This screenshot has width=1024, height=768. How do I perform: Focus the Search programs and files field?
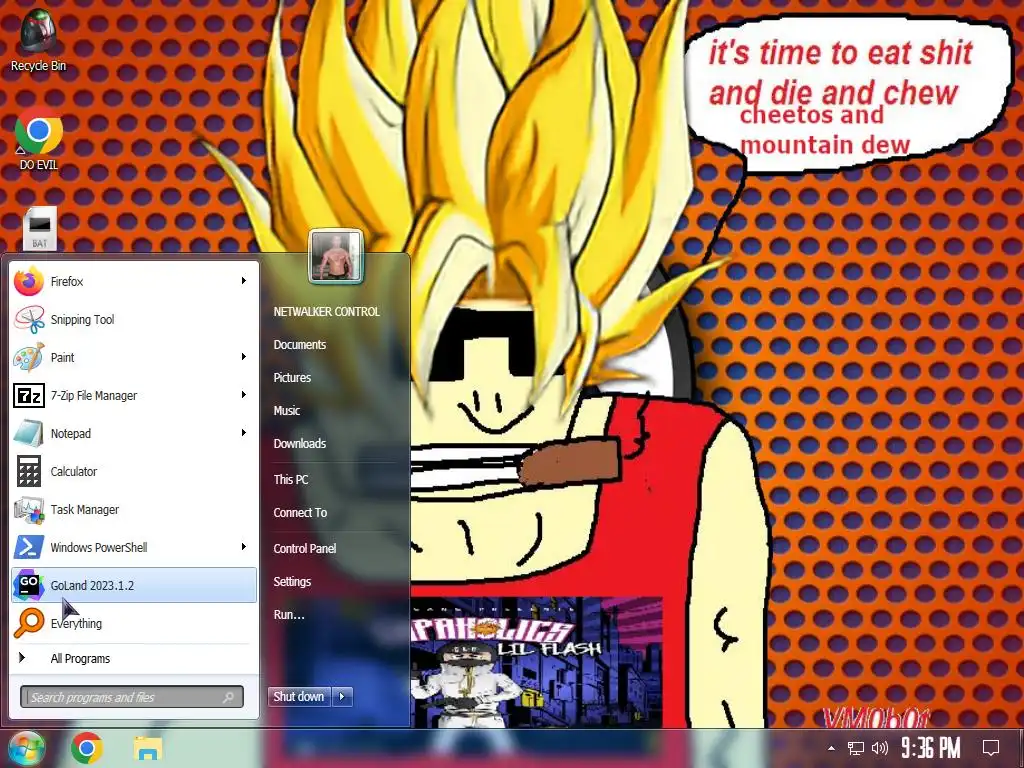[x=132, y=697]
